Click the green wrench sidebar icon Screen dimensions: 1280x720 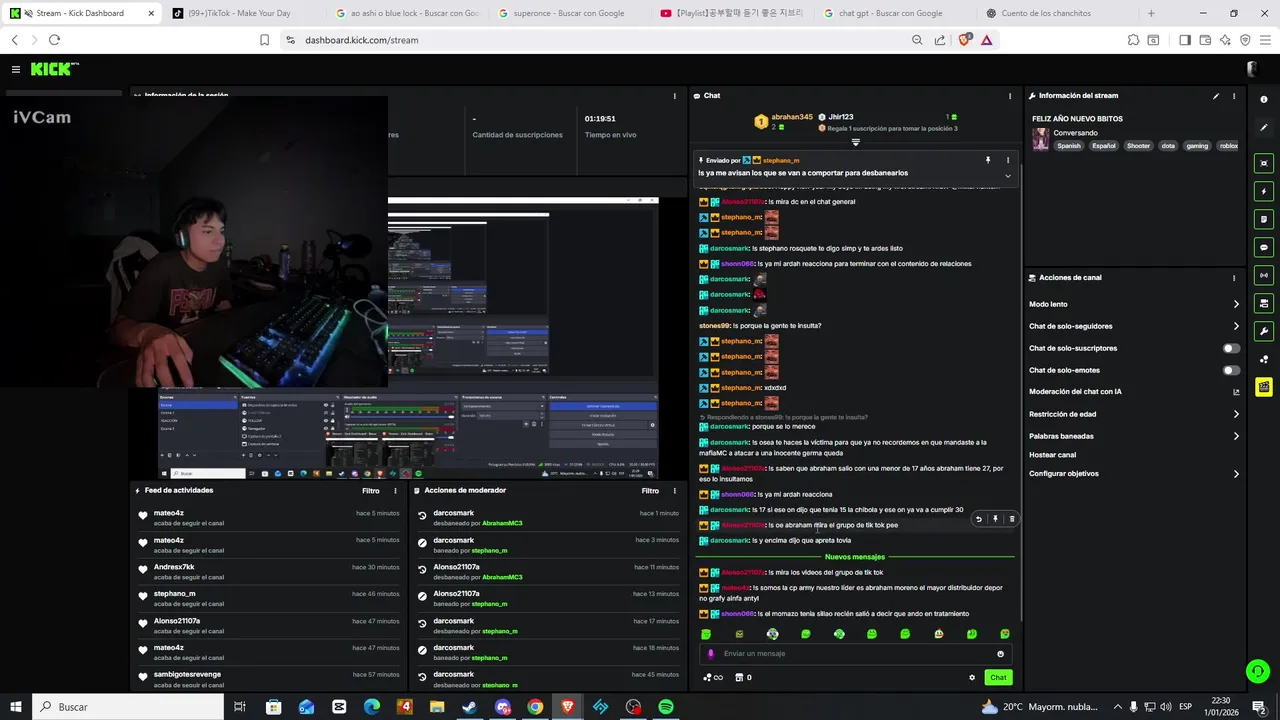click(1264, 331)
